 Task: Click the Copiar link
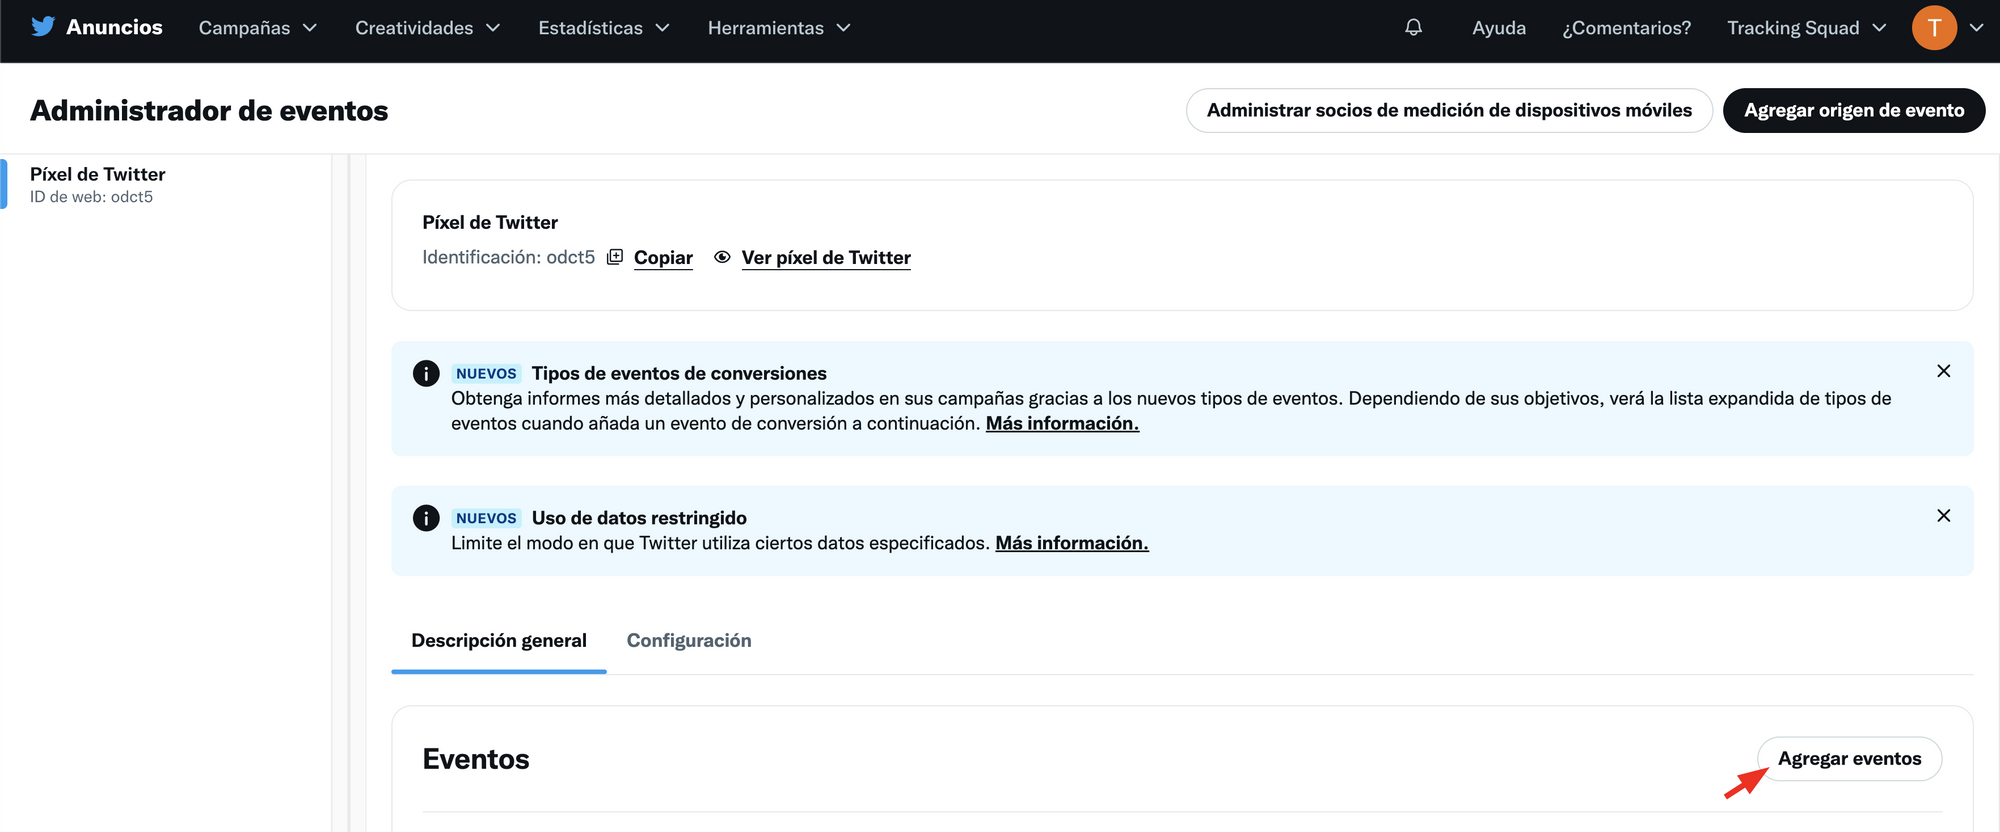(x=663, y=258)
